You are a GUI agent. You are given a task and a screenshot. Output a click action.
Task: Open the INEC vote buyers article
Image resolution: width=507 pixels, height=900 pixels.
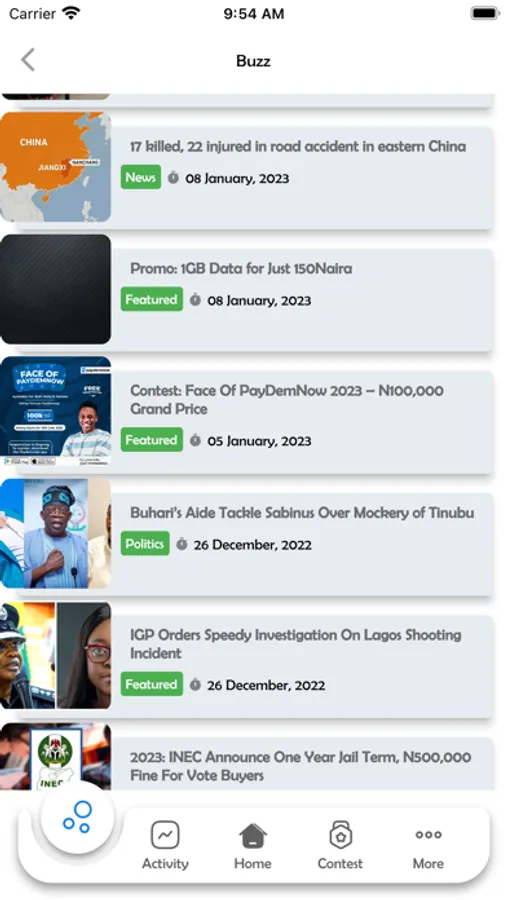[300, 766]
